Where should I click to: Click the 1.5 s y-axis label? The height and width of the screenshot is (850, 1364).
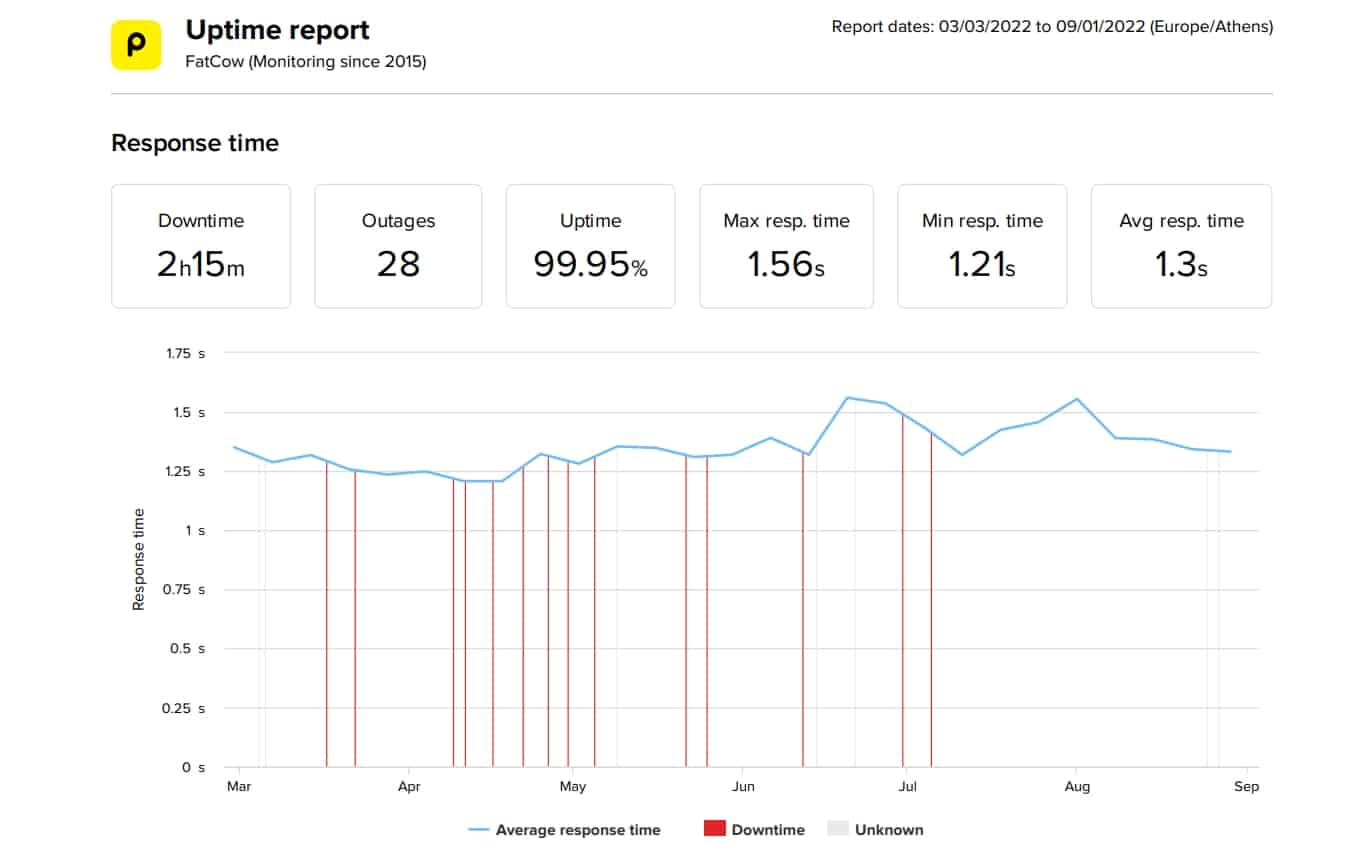pyautogui.click(x=189, y=412)
